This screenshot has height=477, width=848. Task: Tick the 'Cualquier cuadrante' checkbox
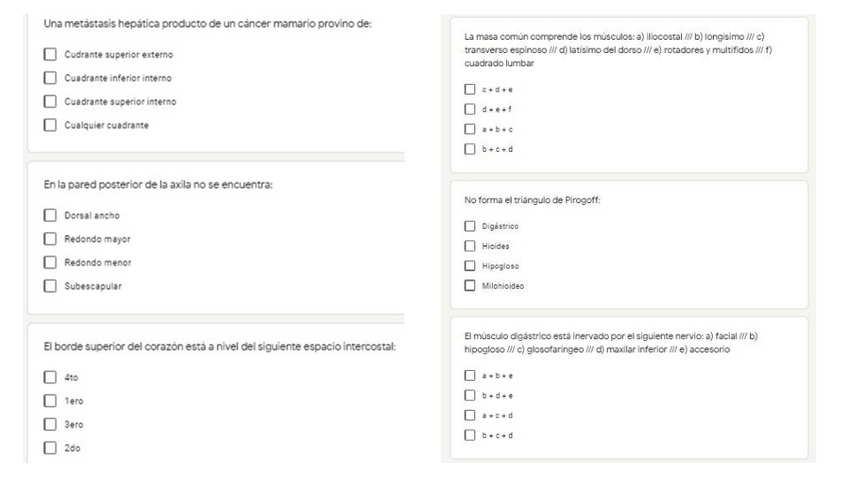pyautogui.click(x=50, y=125)
